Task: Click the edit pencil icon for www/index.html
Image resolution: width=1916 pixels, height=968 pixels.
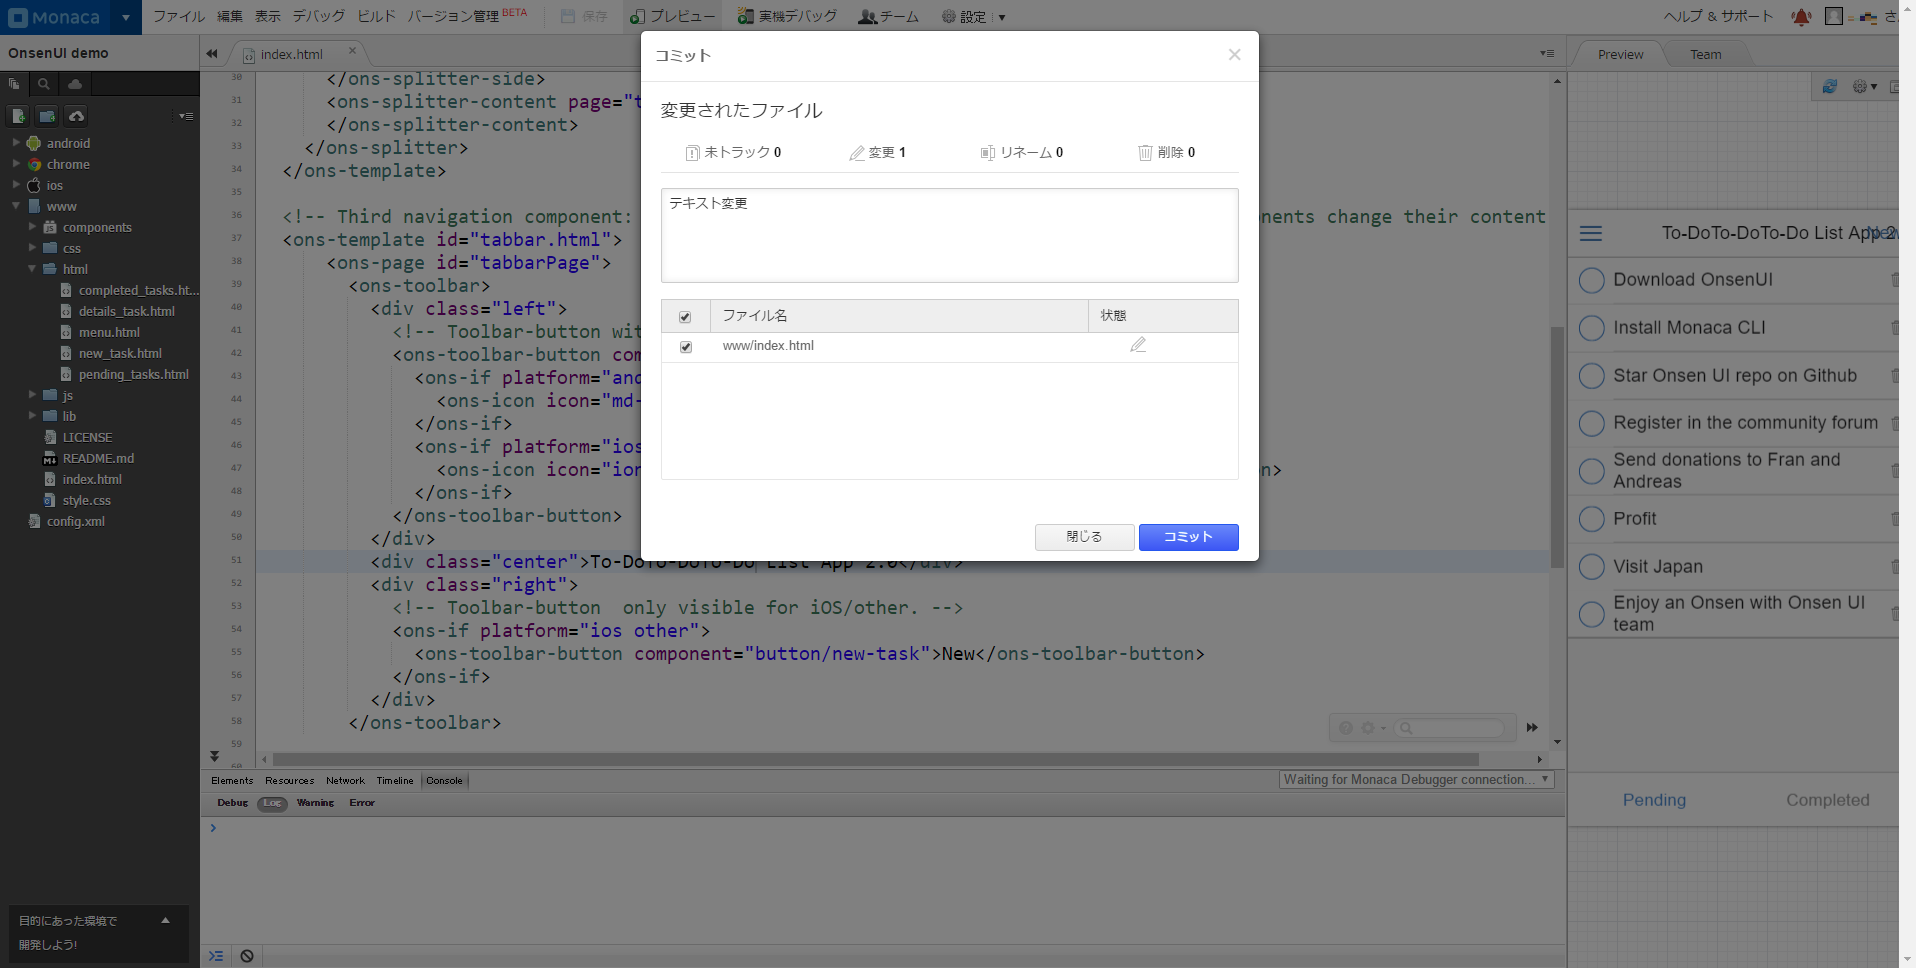Action: pos(1137,345)
